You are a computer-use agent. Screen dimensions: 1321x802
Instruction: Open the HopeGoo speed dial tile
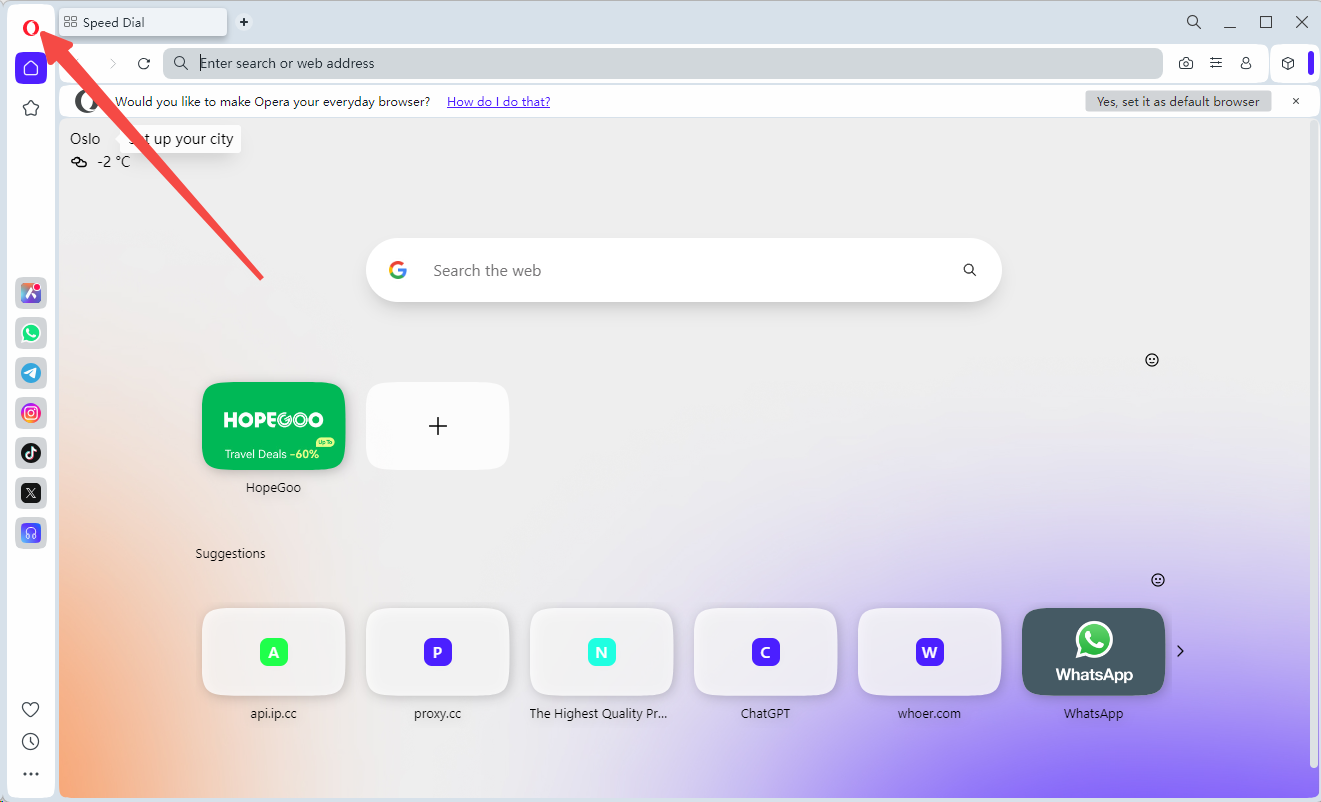[x=273, y=426]
